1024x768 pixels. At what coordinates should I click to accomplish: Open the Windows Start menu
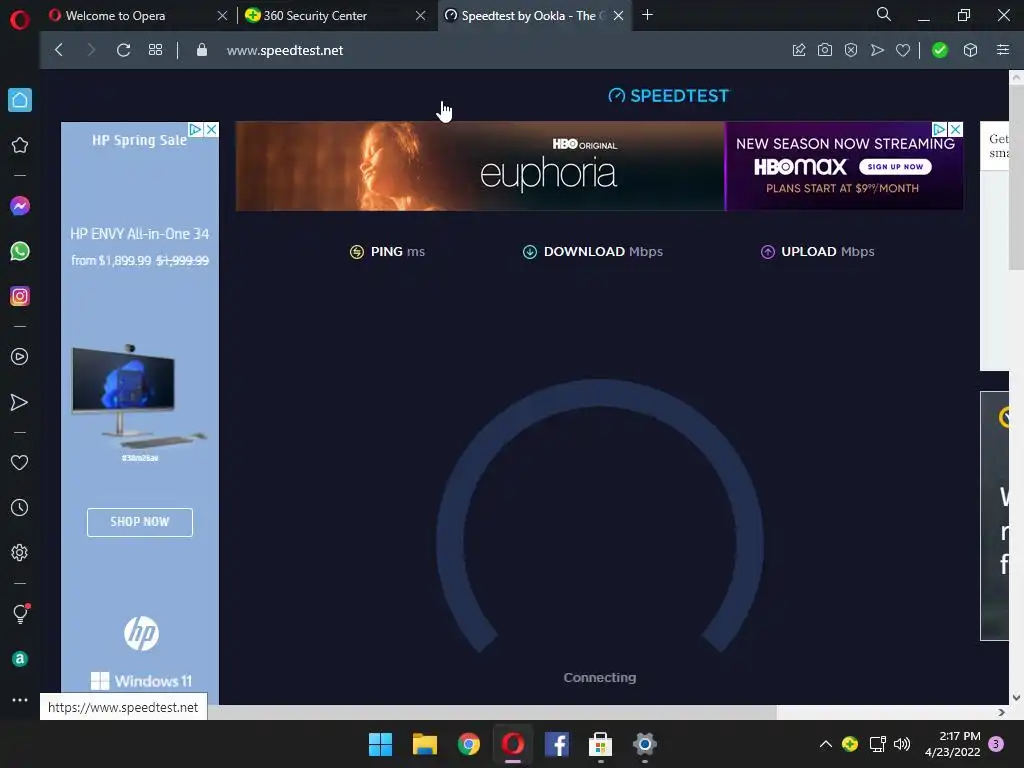(380, 744)
